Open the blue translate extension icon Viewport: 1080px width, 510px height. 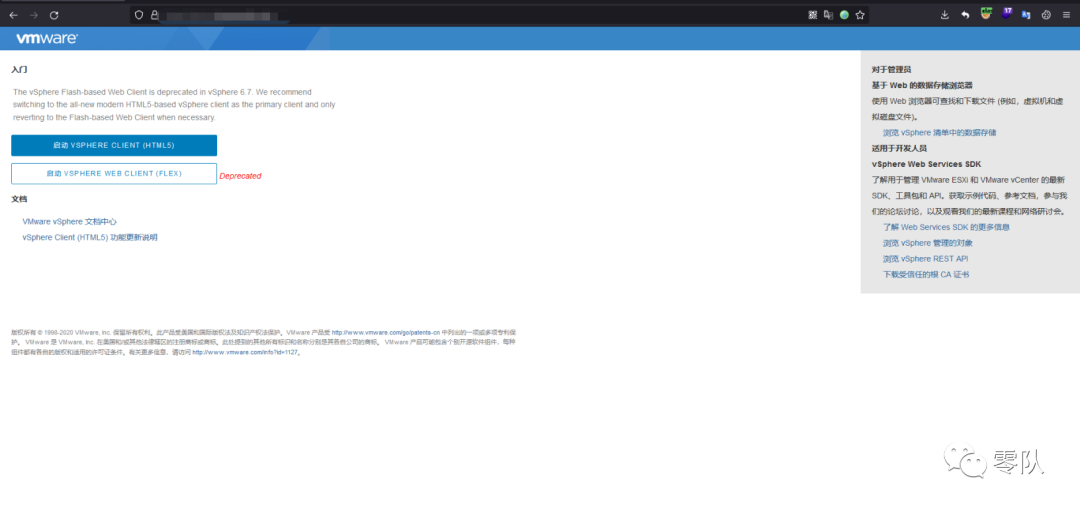coord(1026,14)
